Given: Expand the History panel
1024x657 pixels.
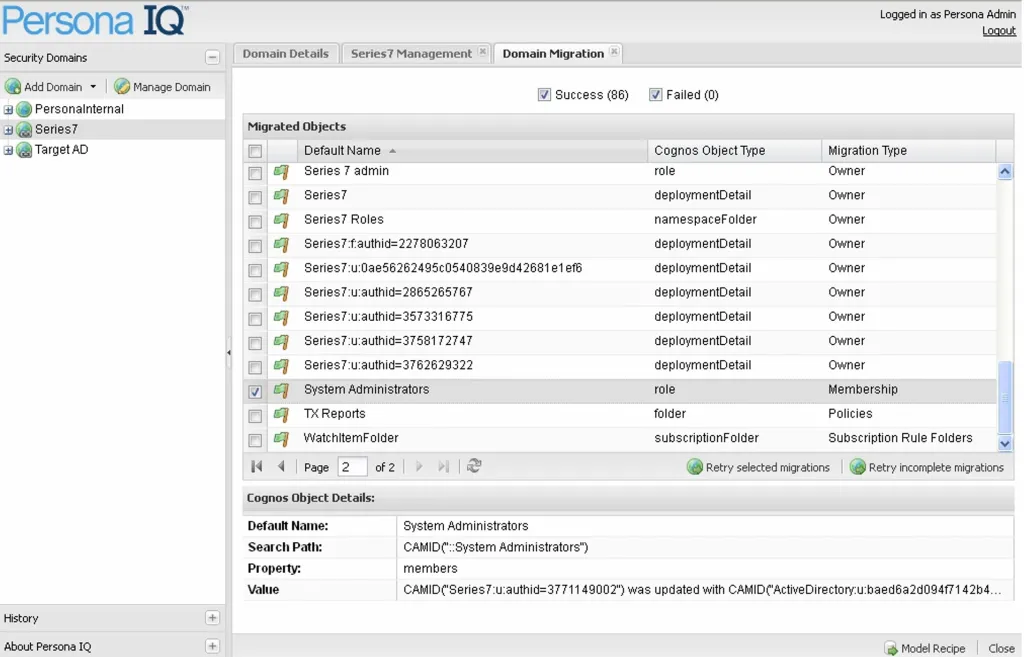Looking at the screenshot, I should point(212,618).
